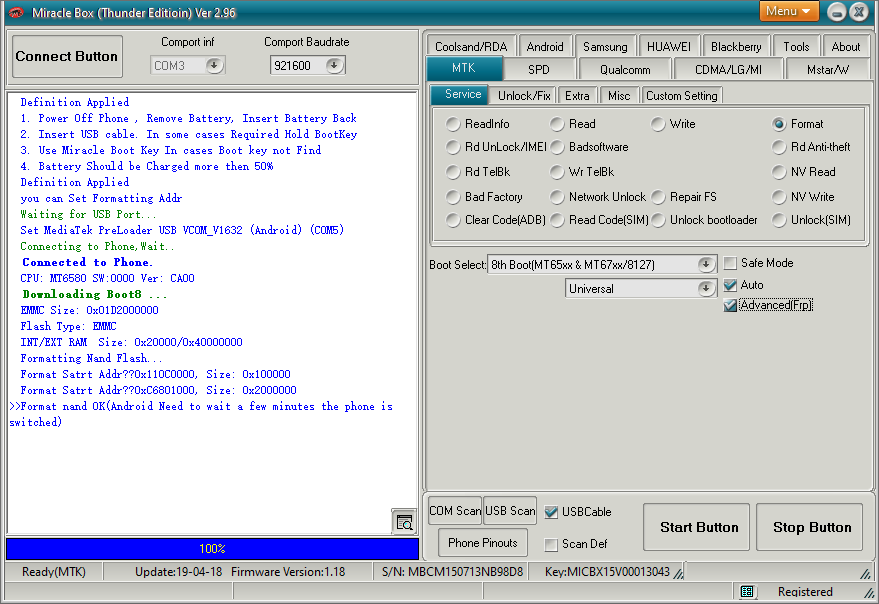Open the Extra sub-tab
This screenshot has width=879, height=604.
pos(577,96)
